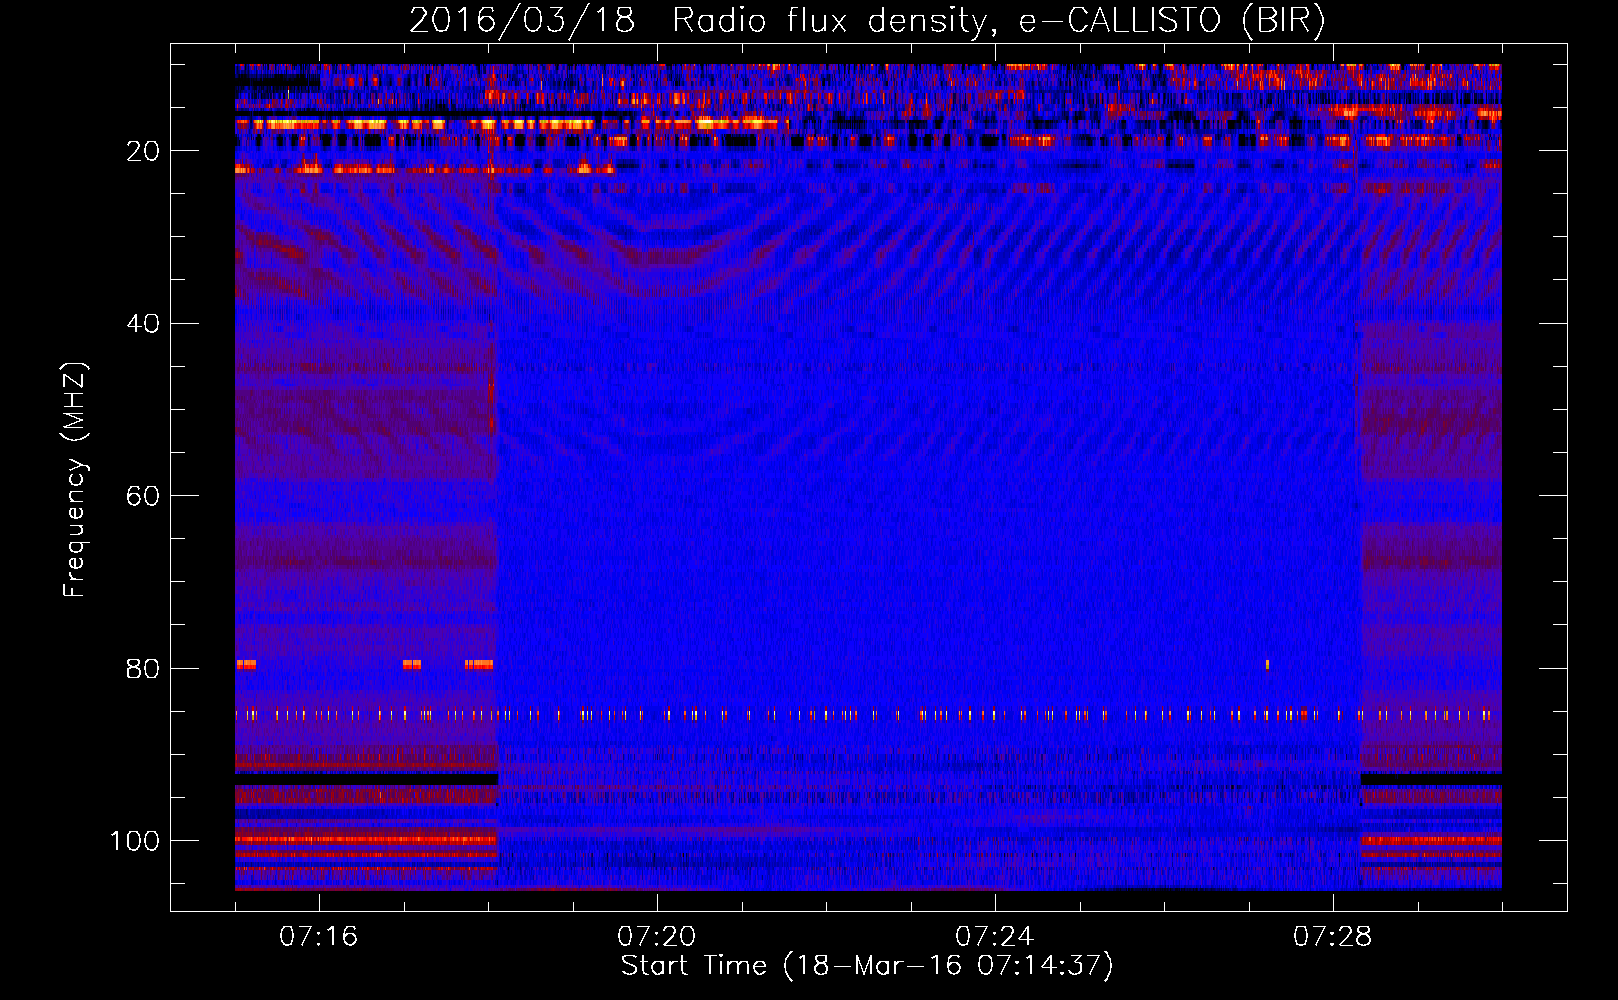This screenshot has width=1618, height=1000.
Task: Click the 'Start Time (18-Mar-16 07:14:37)' label
Action: (x=867, y=966)
